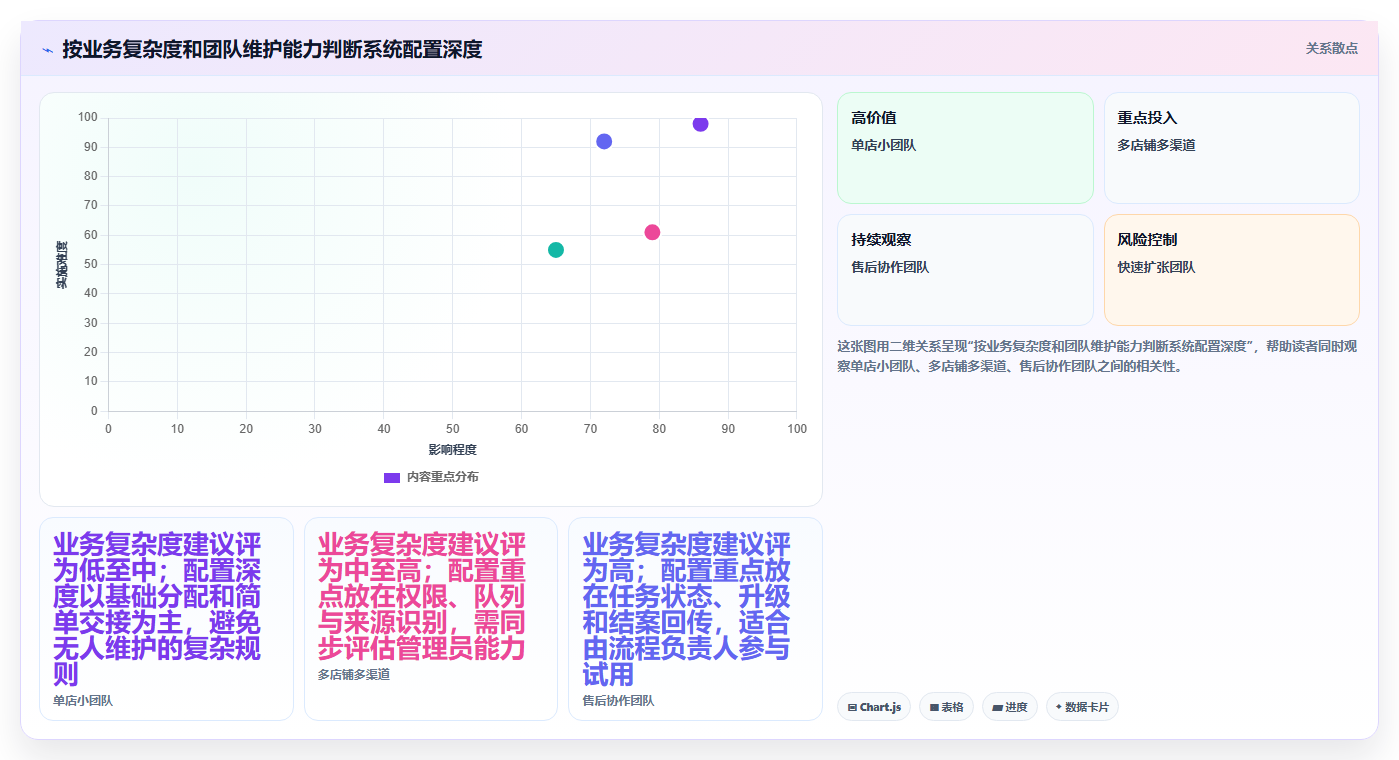Click the square icon inside the 表格 tag
1399x760 pixels.
click(934, 707)
